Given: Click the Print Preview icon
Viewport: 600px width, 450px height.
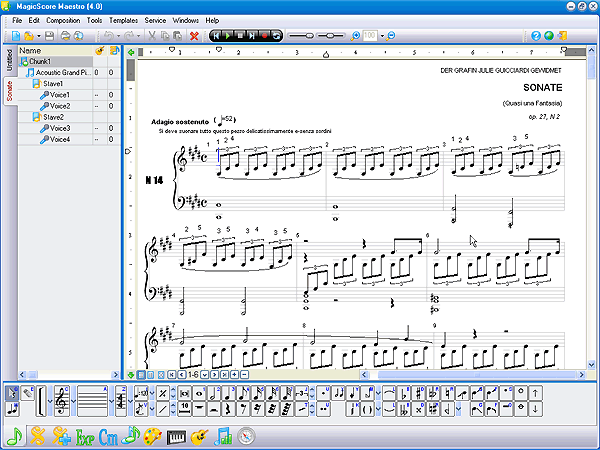Looking at the screenshot, I should pos(78,36).
